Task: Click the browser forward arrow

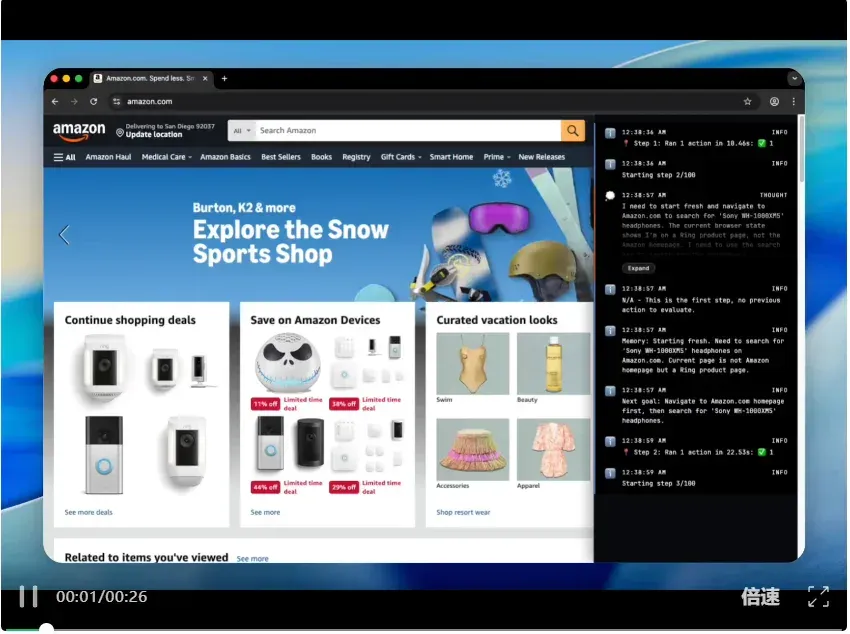Action: 74,101
